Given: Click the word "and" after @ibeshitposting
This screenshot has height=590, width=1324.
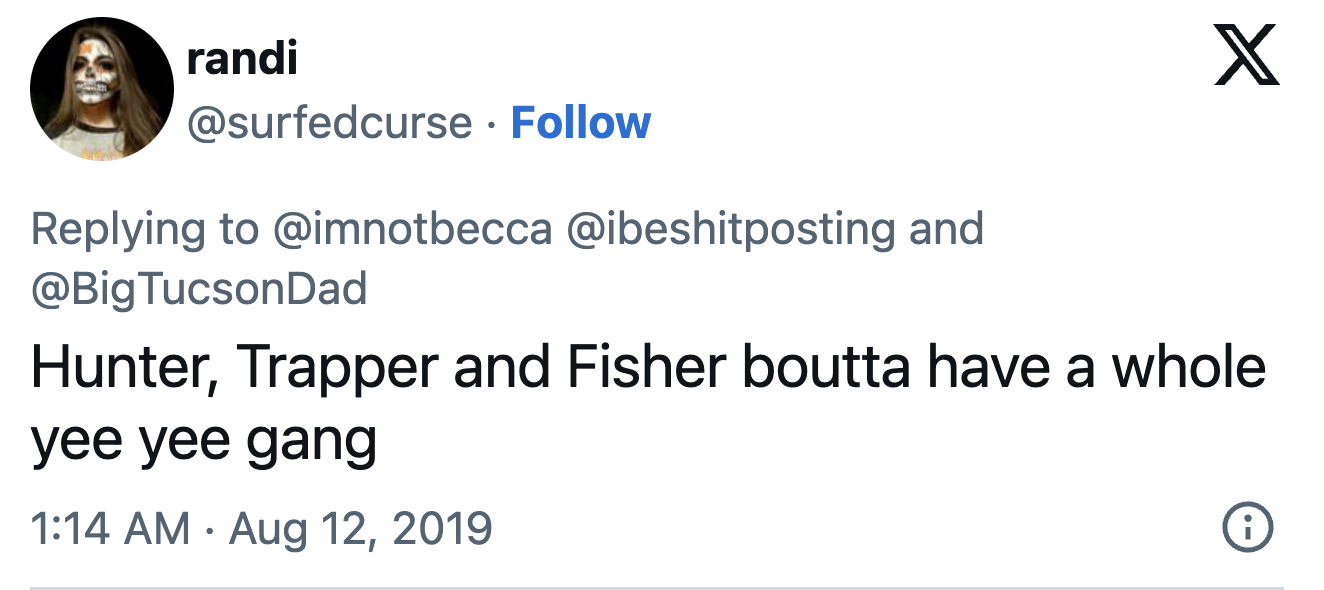Looking at the screenshot, I should [x=946, y=229].
